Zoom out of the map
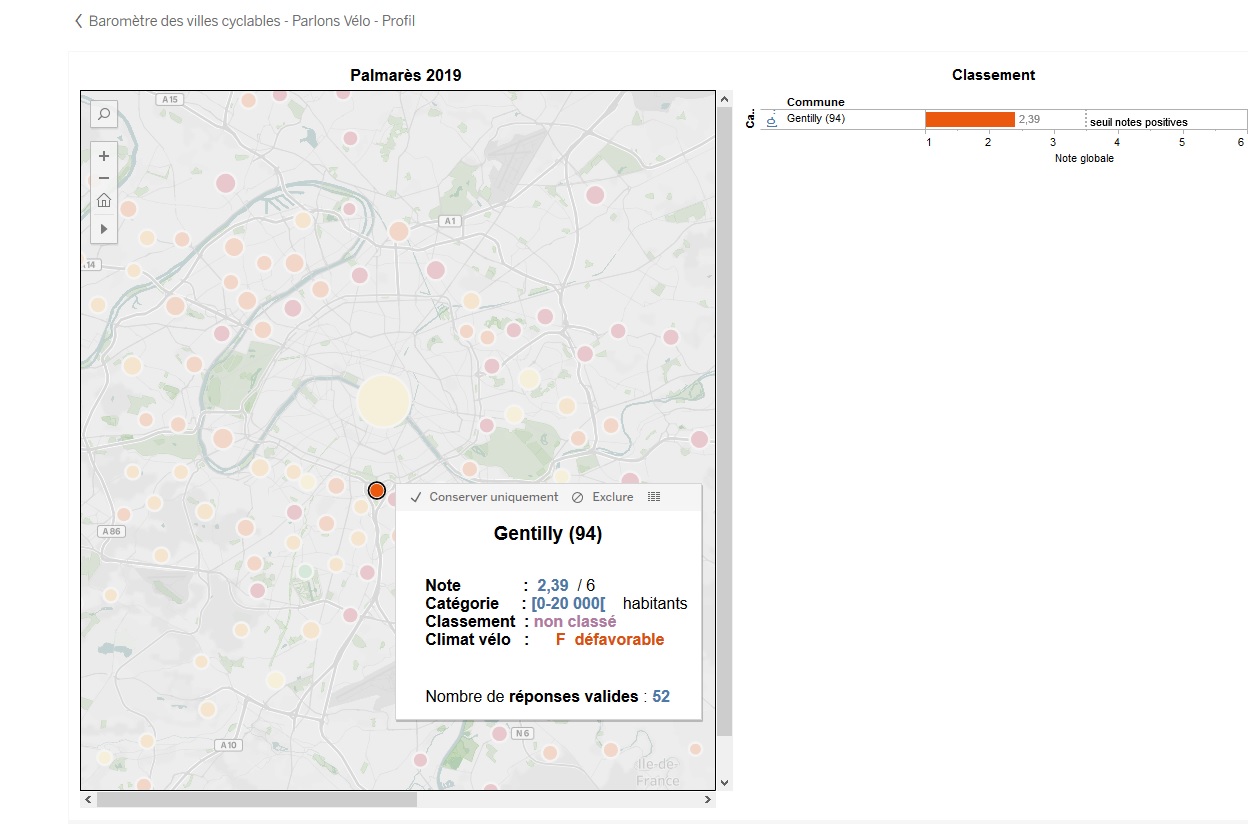The width and height of the screenshot is (1248, 824). (x=104, y=178)
